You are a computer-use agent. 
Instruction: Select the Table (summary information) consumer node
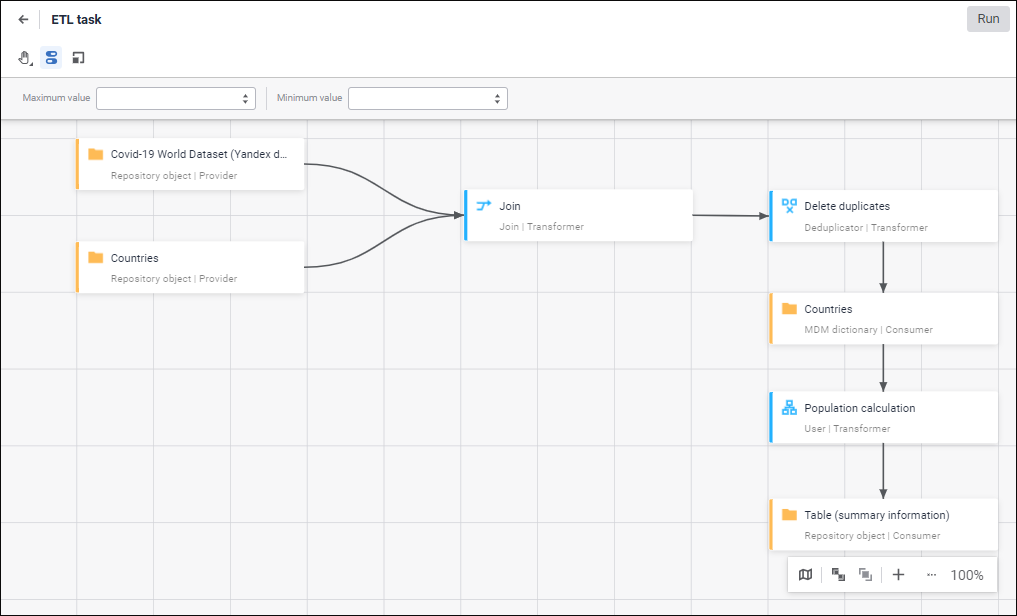(884, 524)
